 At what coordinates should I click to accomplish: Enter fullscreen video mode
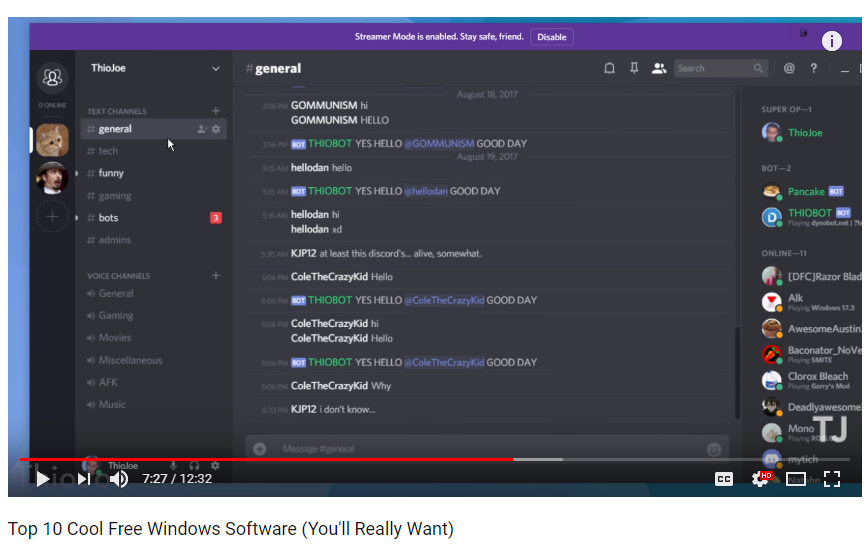click(832, 480)
